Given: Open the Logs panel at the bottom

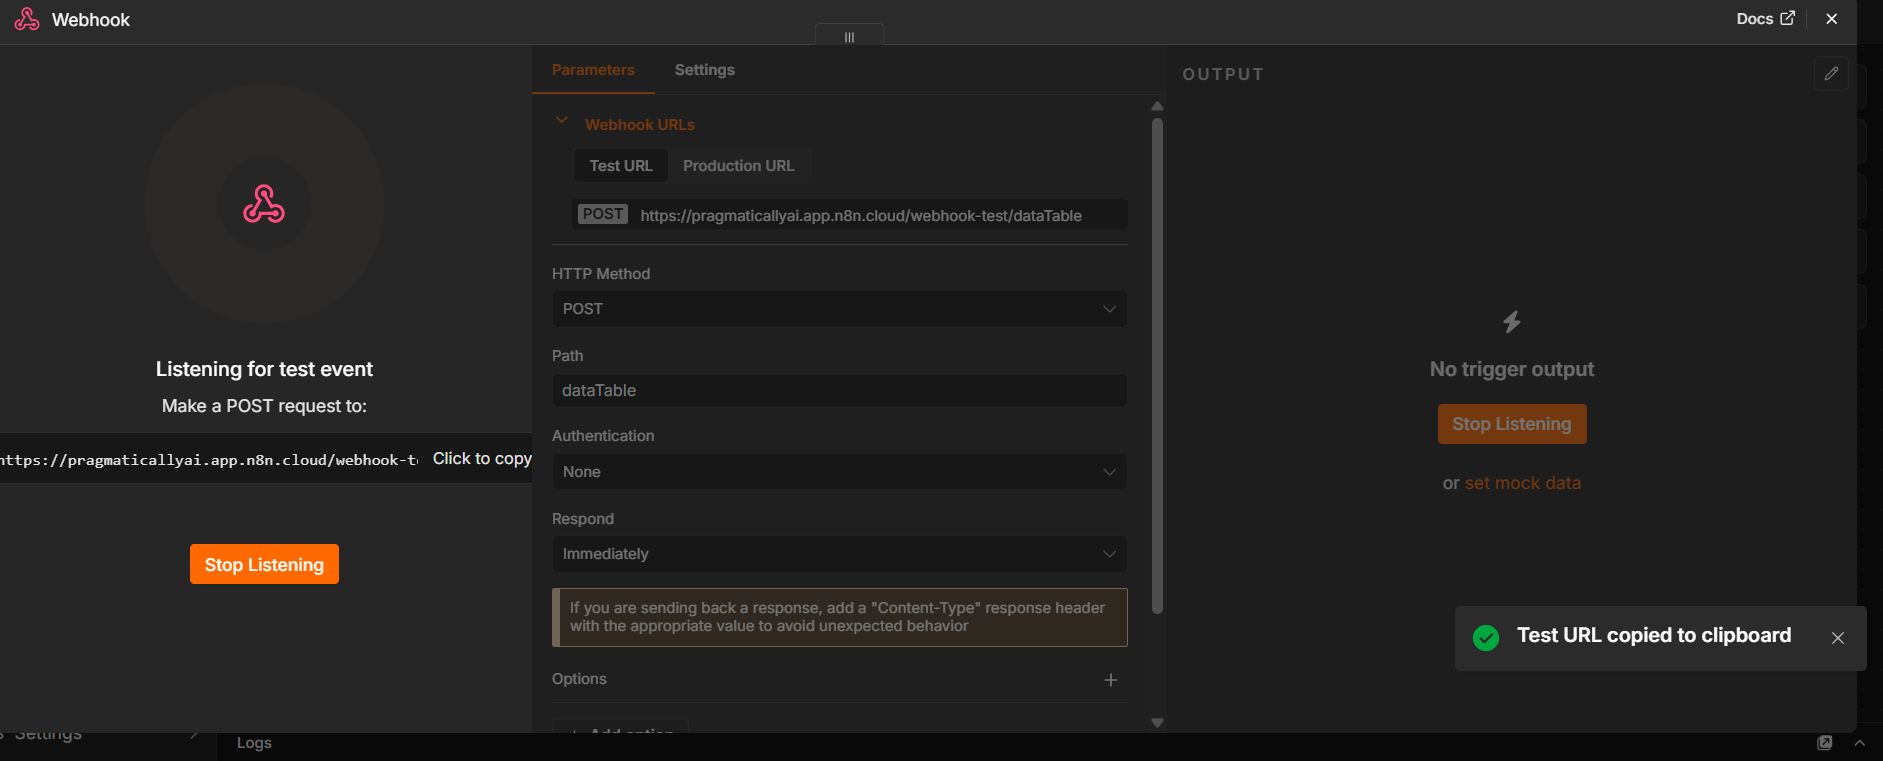Looking at the screenshot, I should click(254, 743).
